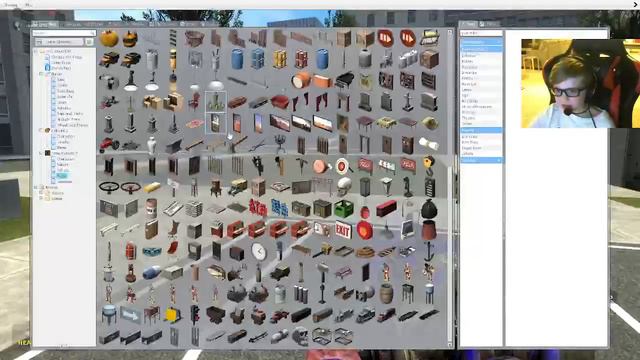Collapse the Constraints tool category header
Screen dimensions: 640x360
[x=481, y=42]
